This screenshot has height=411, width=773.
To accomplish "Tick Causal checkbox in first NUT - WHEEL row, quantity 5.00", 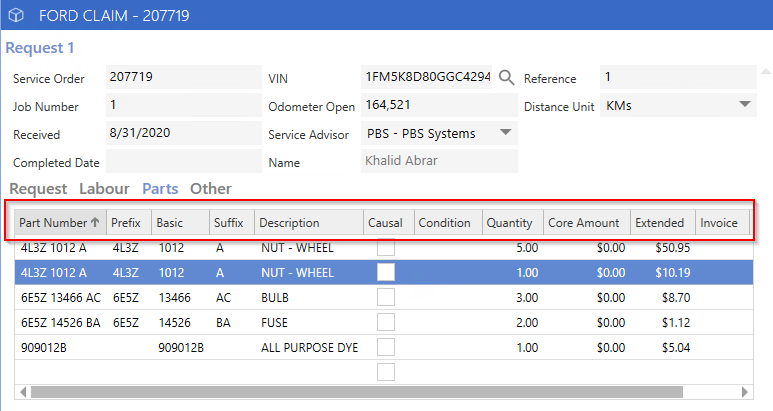I will (386, 247).
